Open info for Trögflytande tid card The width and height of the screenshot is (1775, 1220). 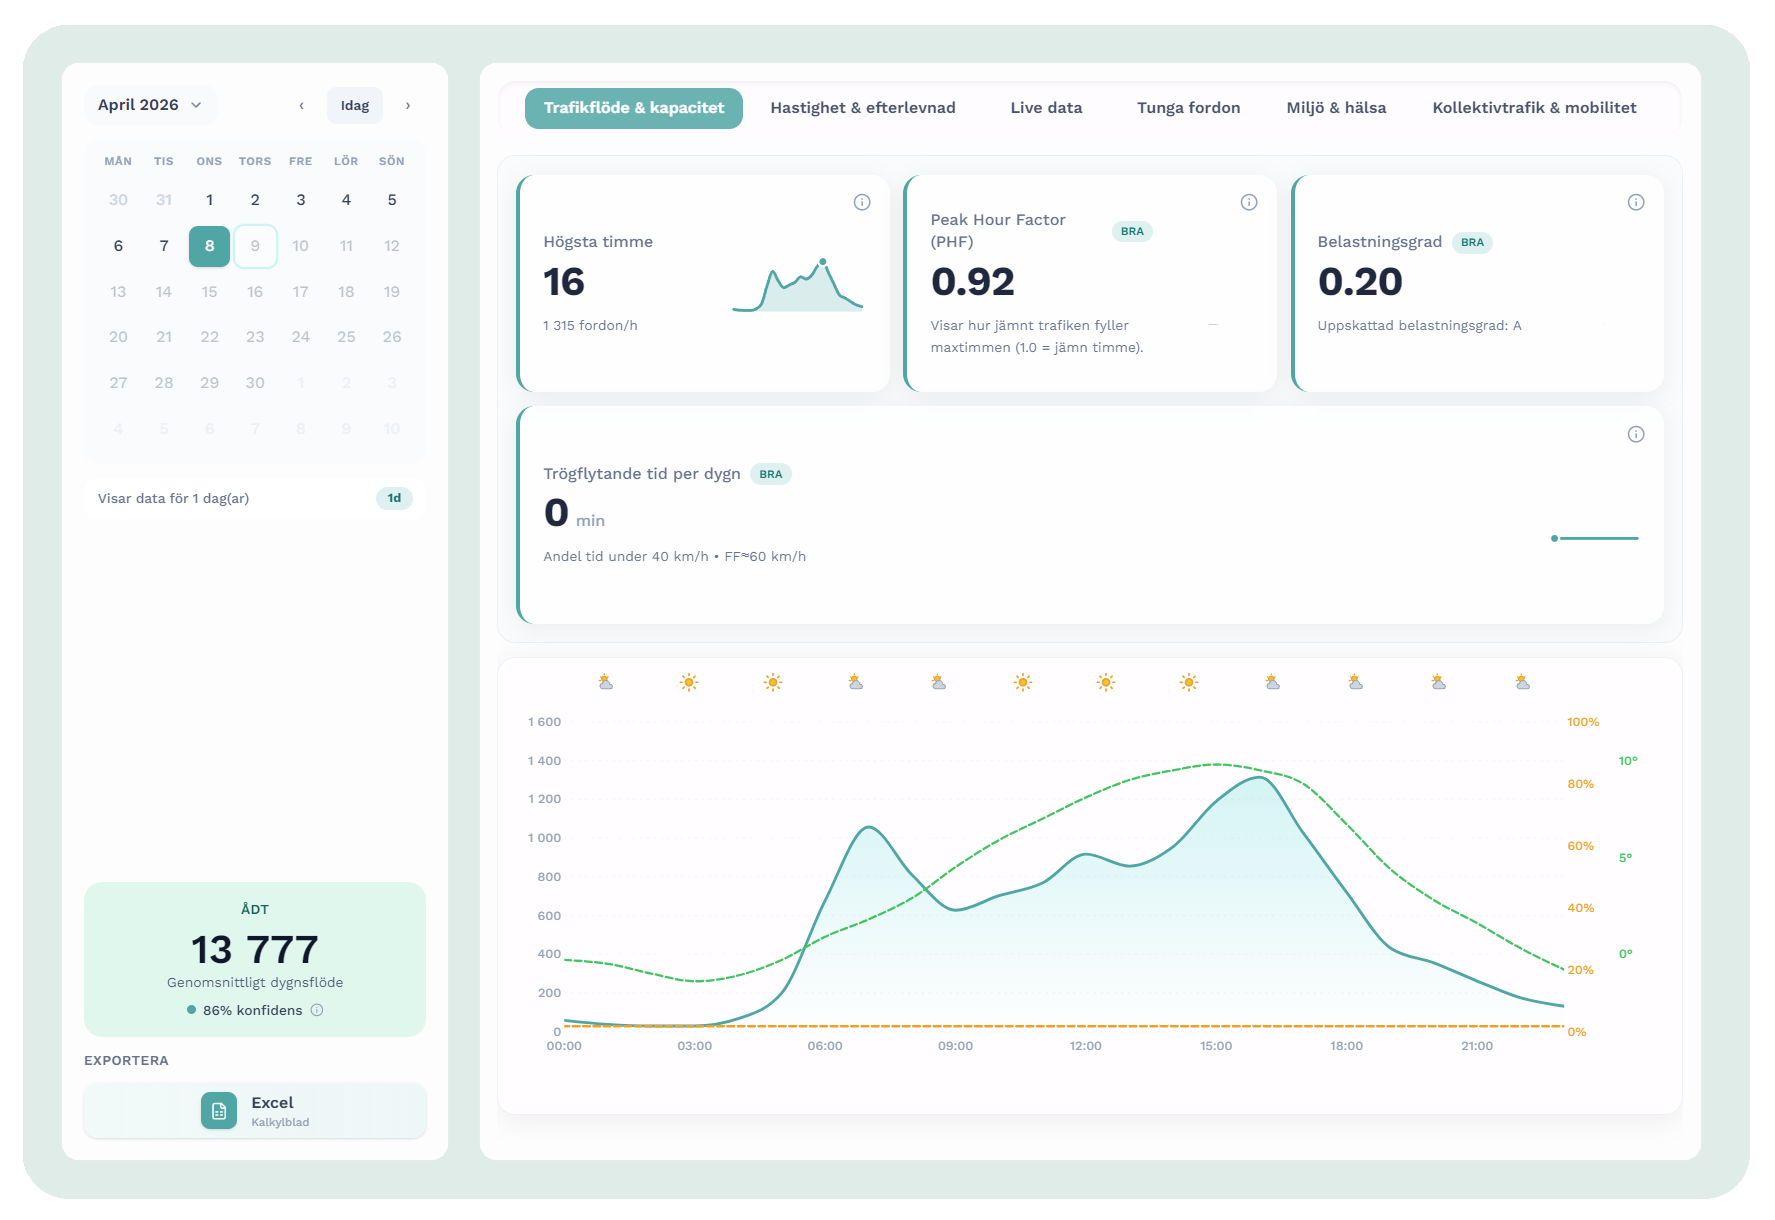[1636, 434]
